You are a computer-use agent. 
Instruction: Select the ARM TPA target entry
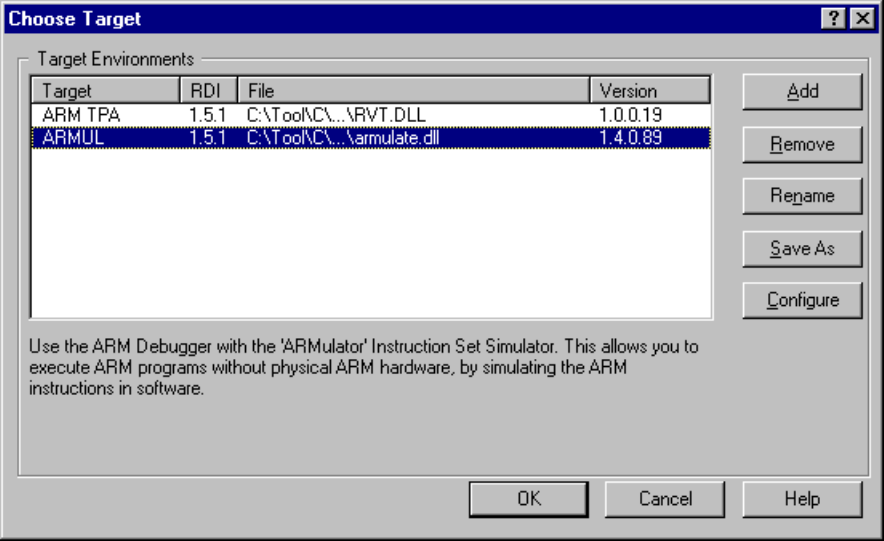pos(81,115)
